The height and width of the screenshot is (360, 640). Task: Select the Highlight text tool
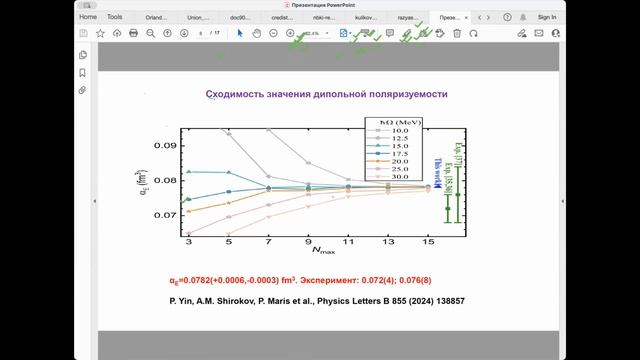pos(407,33)
